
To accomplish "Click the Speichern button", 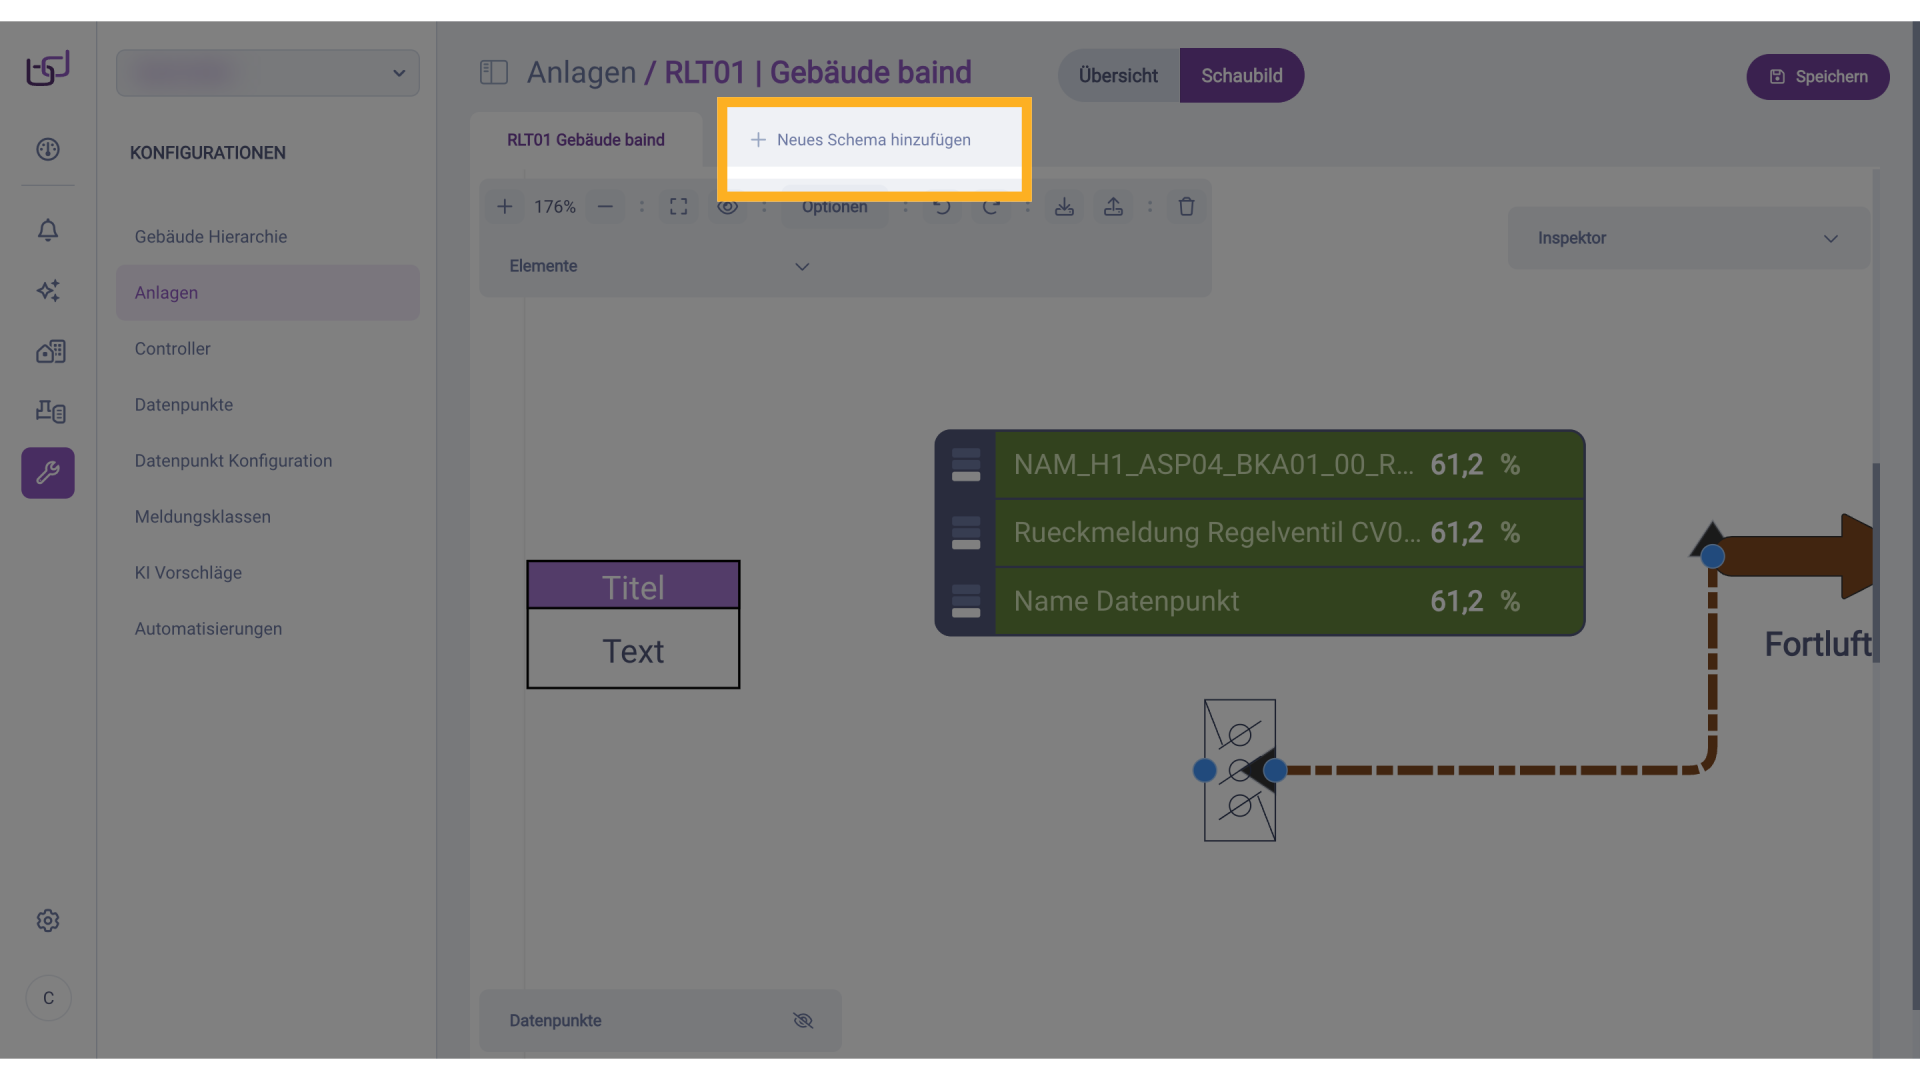I will pos(1817,77).
